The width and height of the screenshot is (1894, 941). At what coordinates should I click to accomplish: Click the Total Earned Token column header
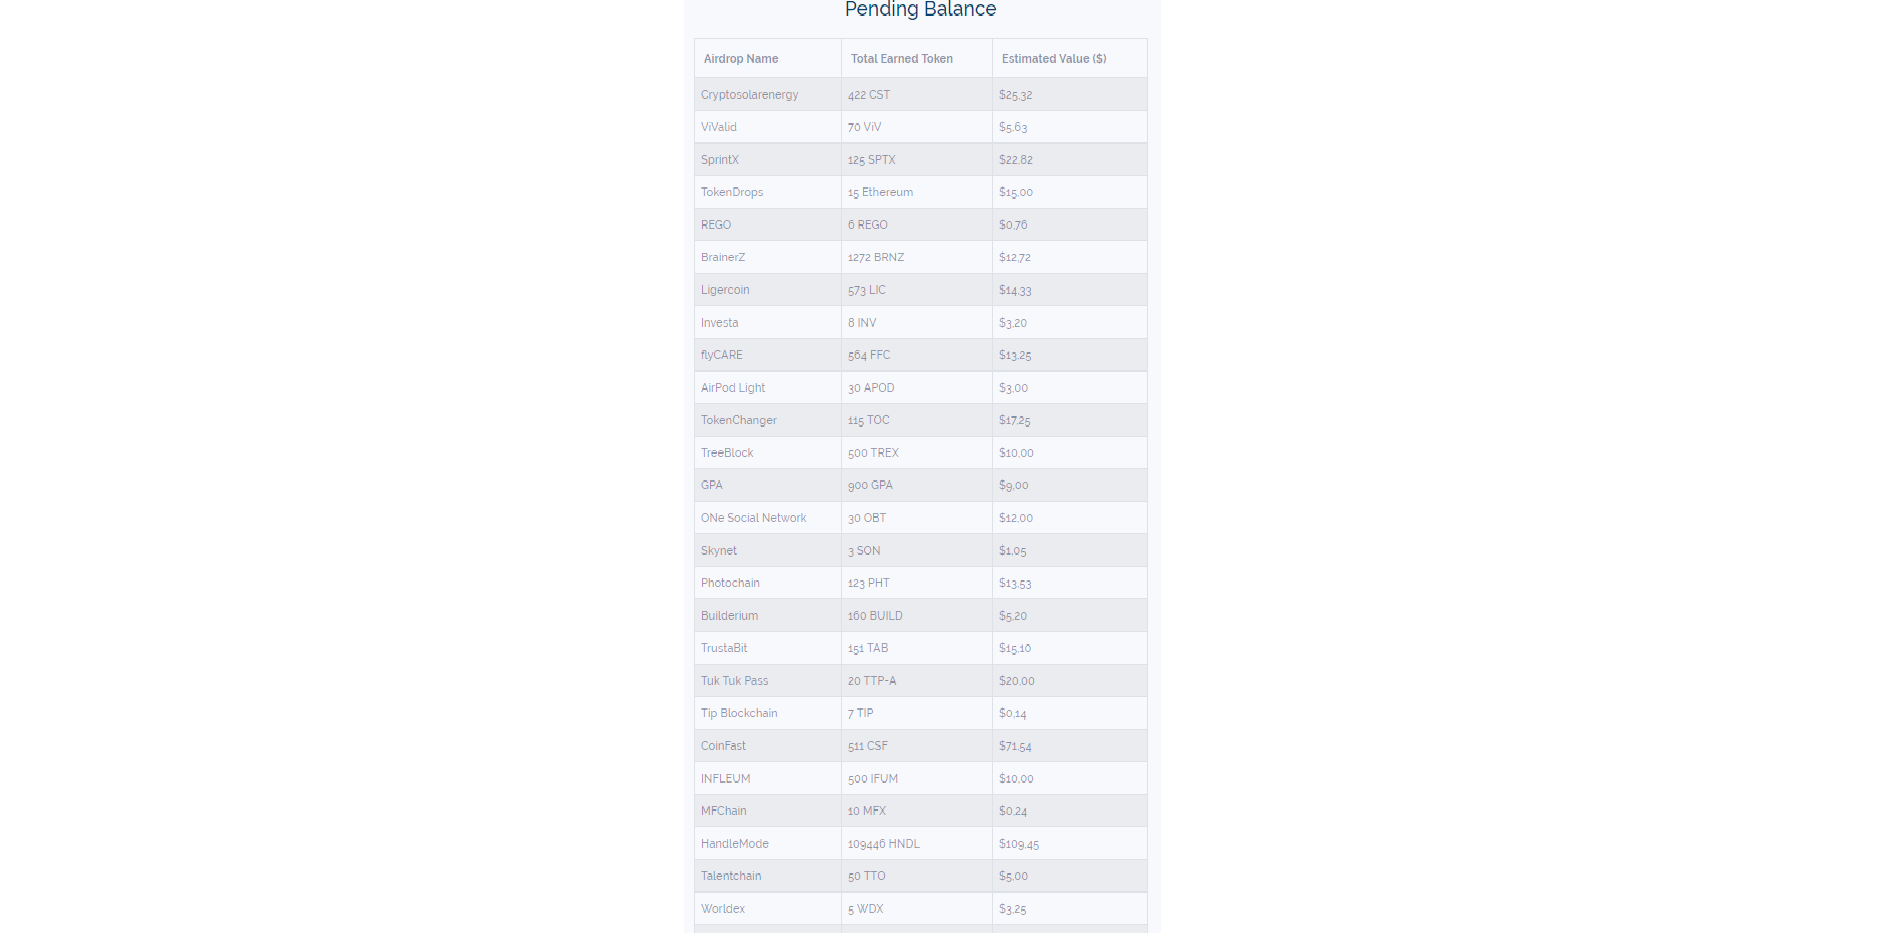coord(902,59)
